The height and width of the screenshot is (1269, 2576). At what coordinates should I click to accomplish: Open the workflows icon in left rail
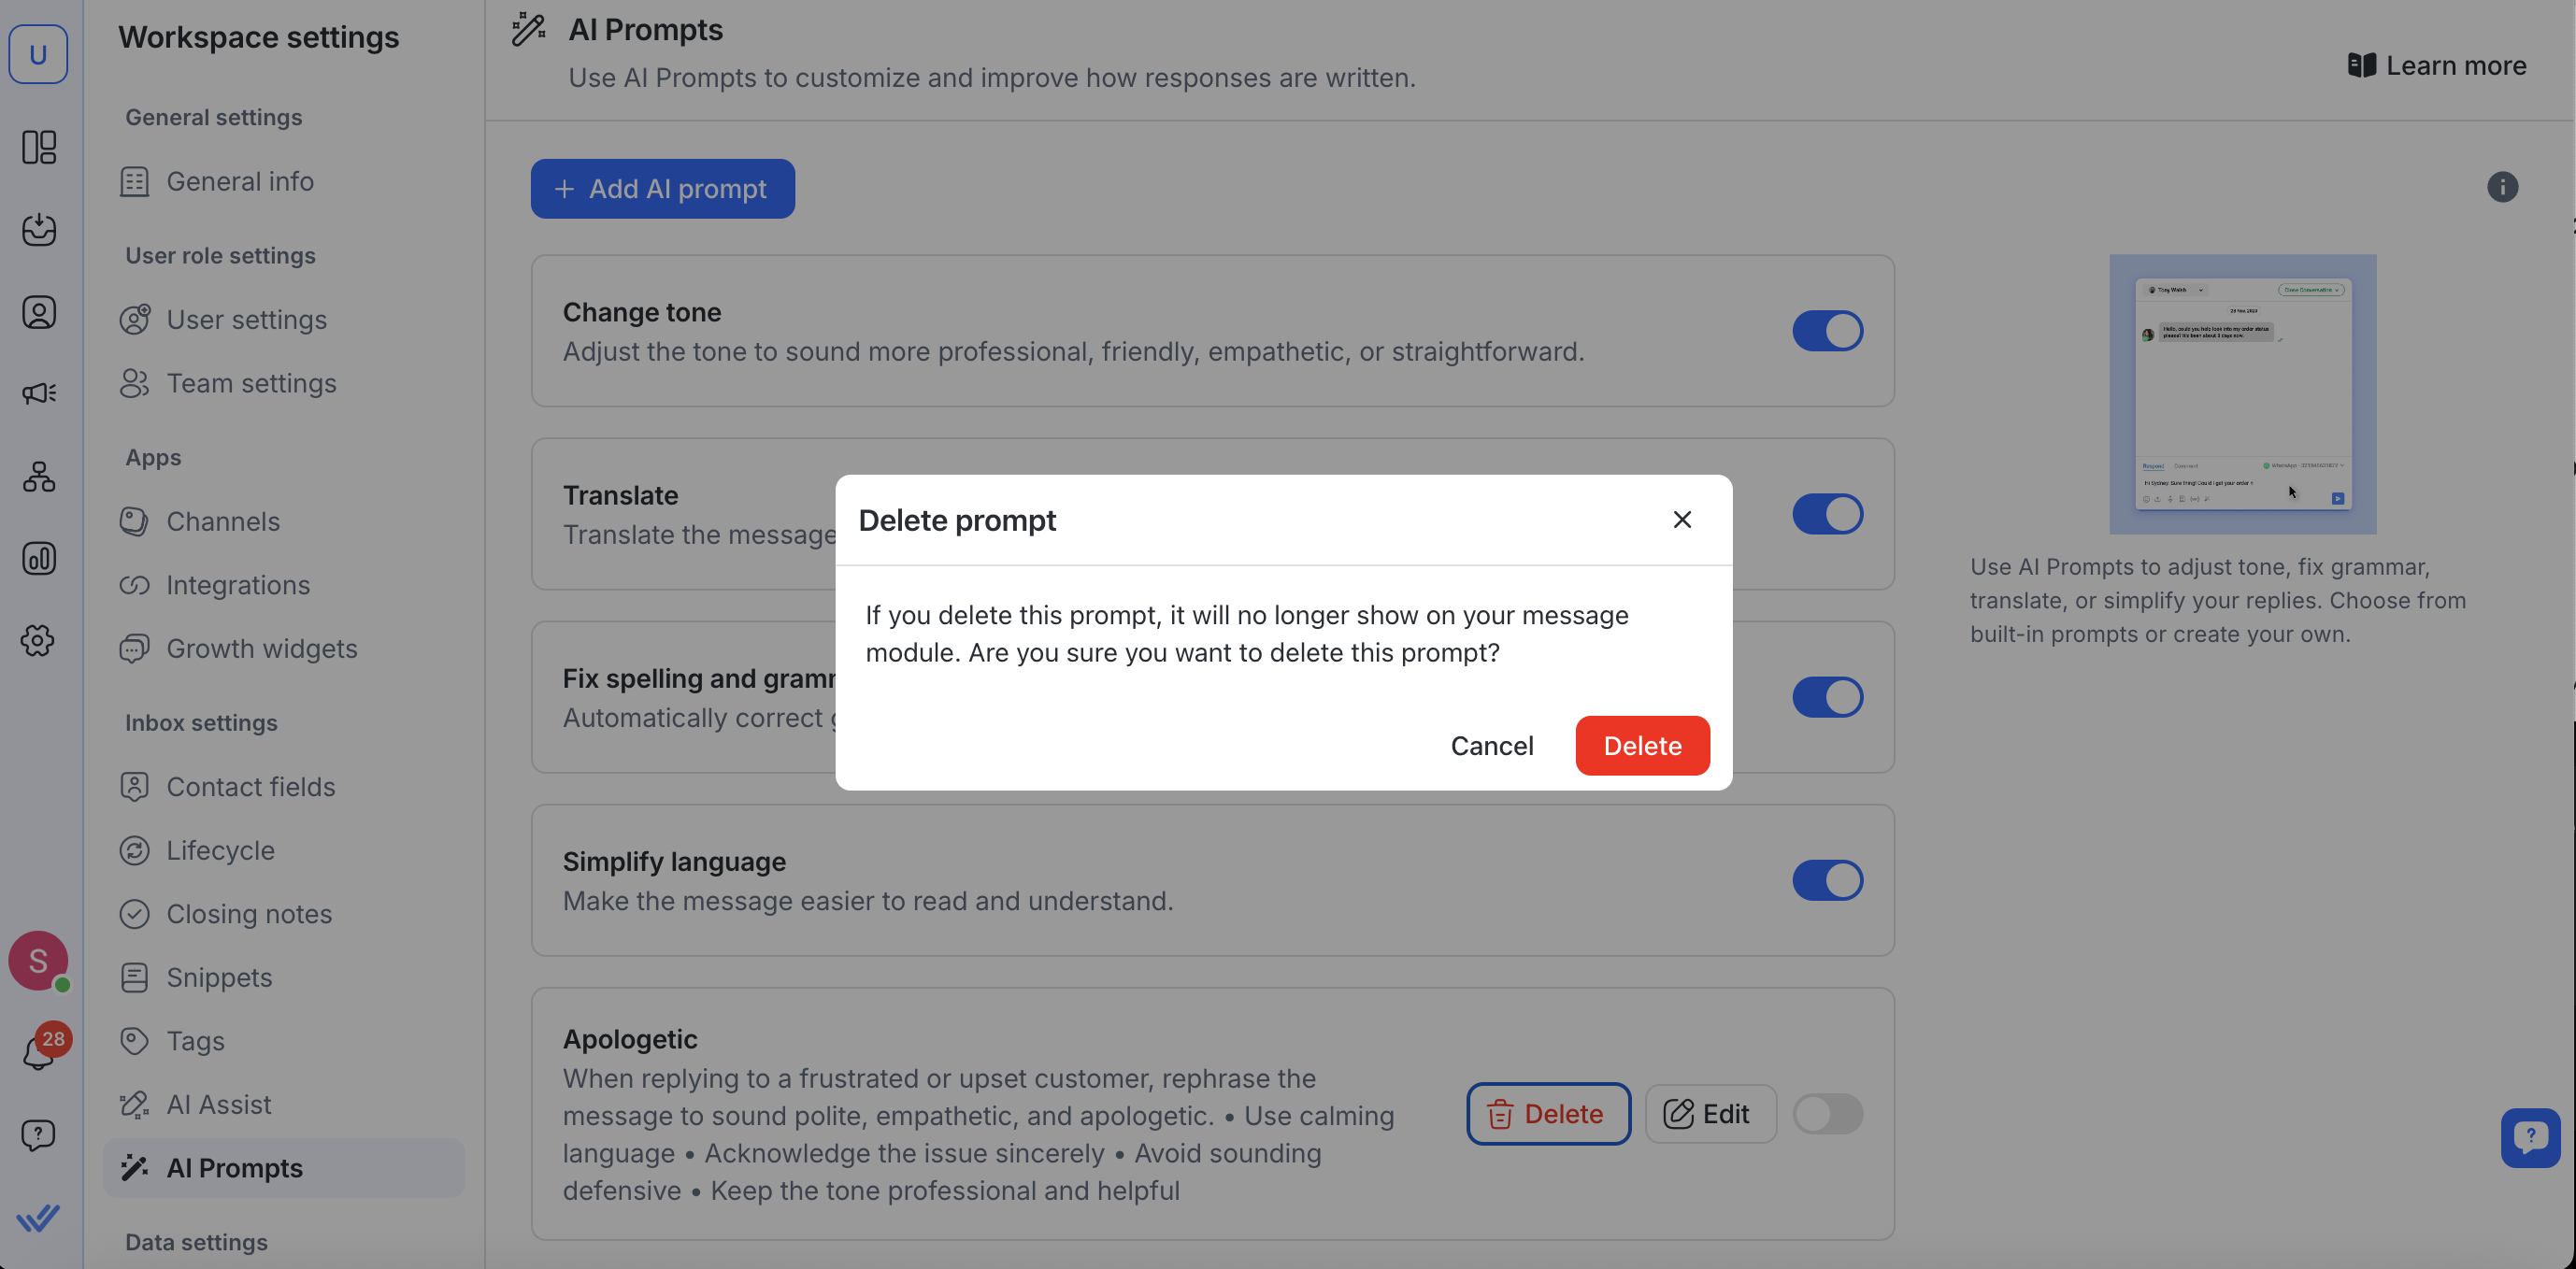coord(39,476)
